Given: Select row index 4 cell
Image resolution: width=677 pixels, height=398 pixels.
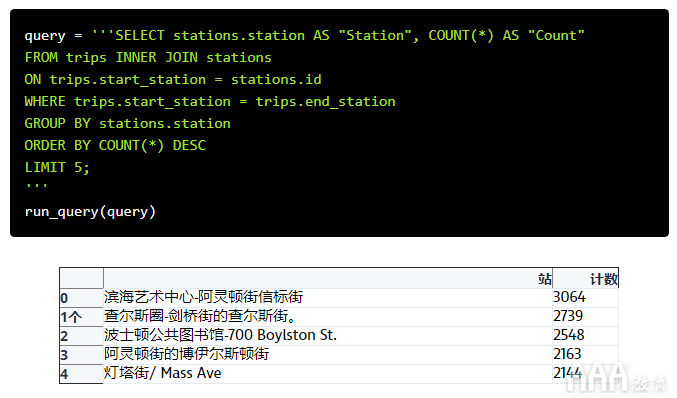Looking at the screenshot, I should tap(81, 374).
